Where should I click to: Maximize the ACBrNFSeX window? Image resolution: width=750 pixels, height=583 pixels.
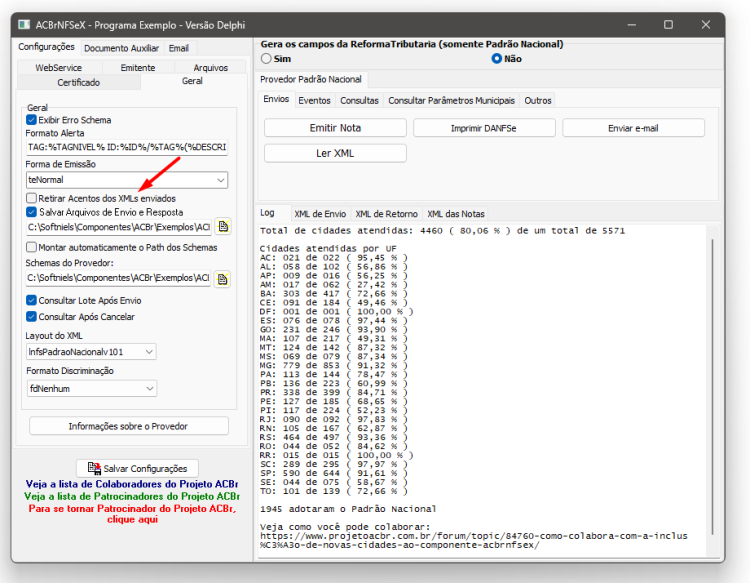[x=668, y=24]
